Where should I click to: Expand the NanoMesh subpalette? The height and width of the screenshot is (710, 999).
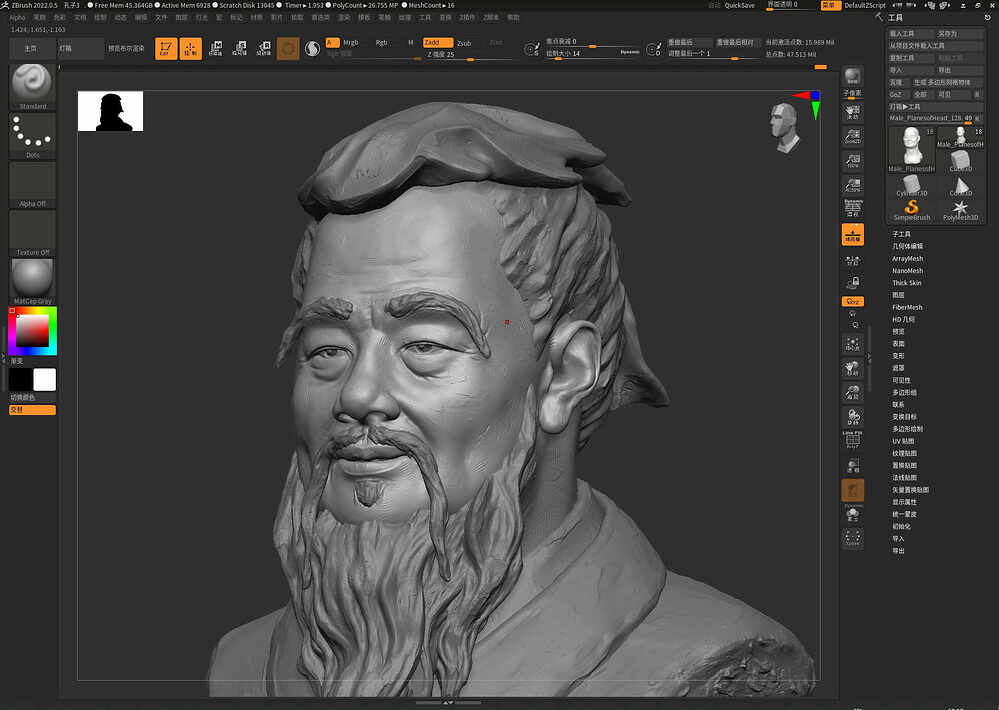(x=907, y=271)
